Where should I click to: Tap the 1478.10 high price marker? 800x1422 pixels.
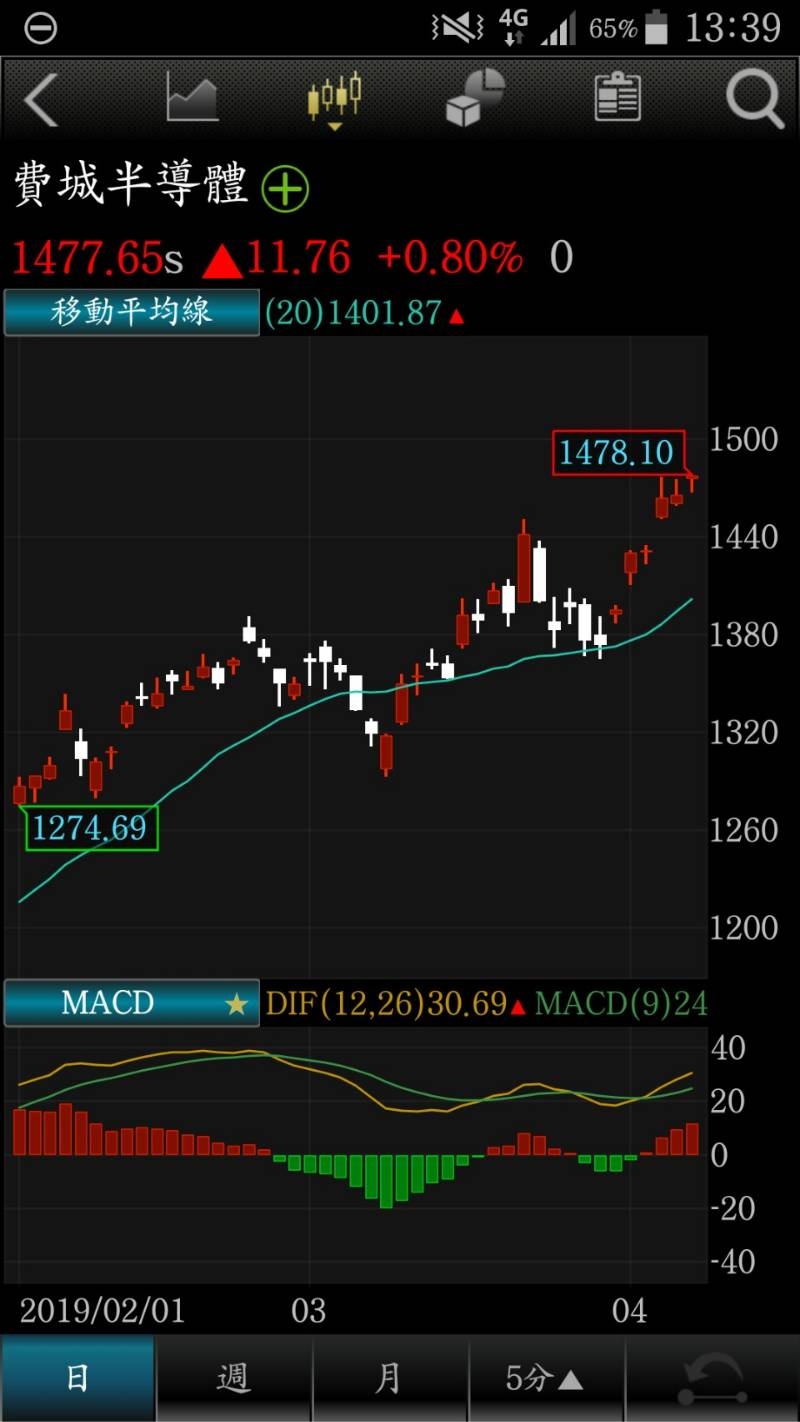617,453
